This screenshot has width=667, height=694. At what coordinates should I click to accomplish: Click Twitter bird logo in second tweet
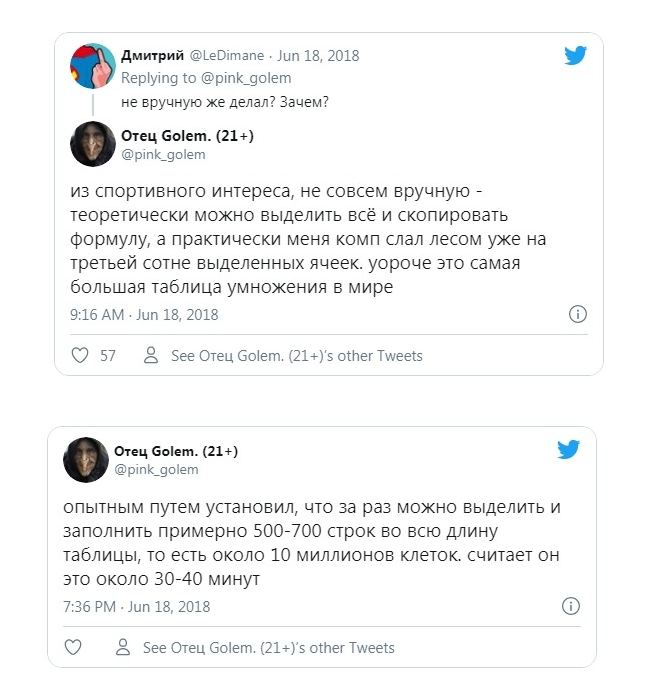point(568,451)
